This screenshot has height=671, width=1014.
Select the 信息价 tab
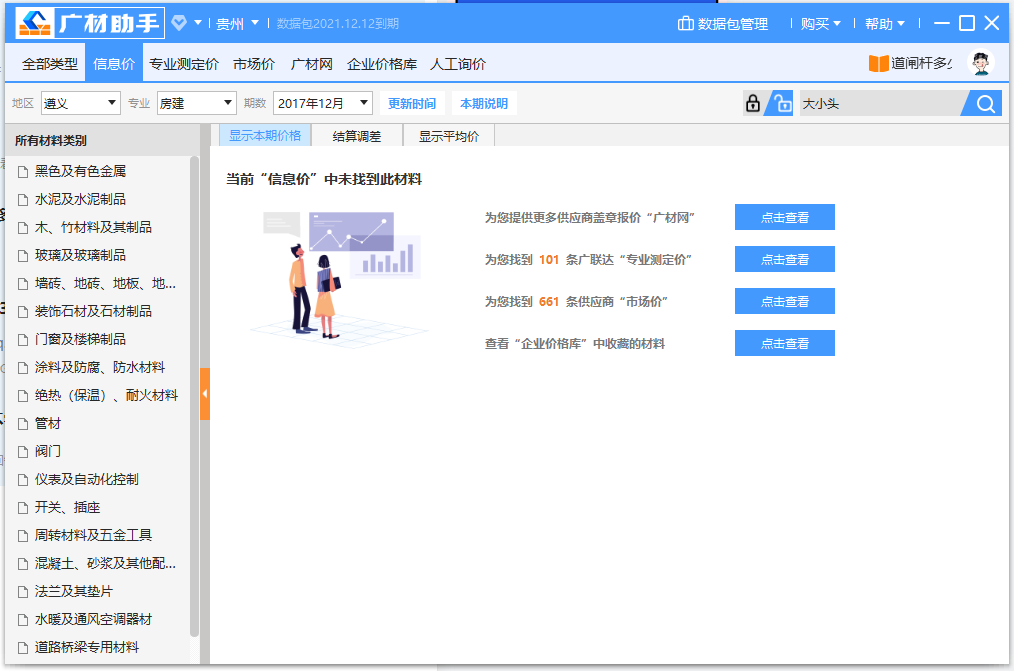click(114, 64)
